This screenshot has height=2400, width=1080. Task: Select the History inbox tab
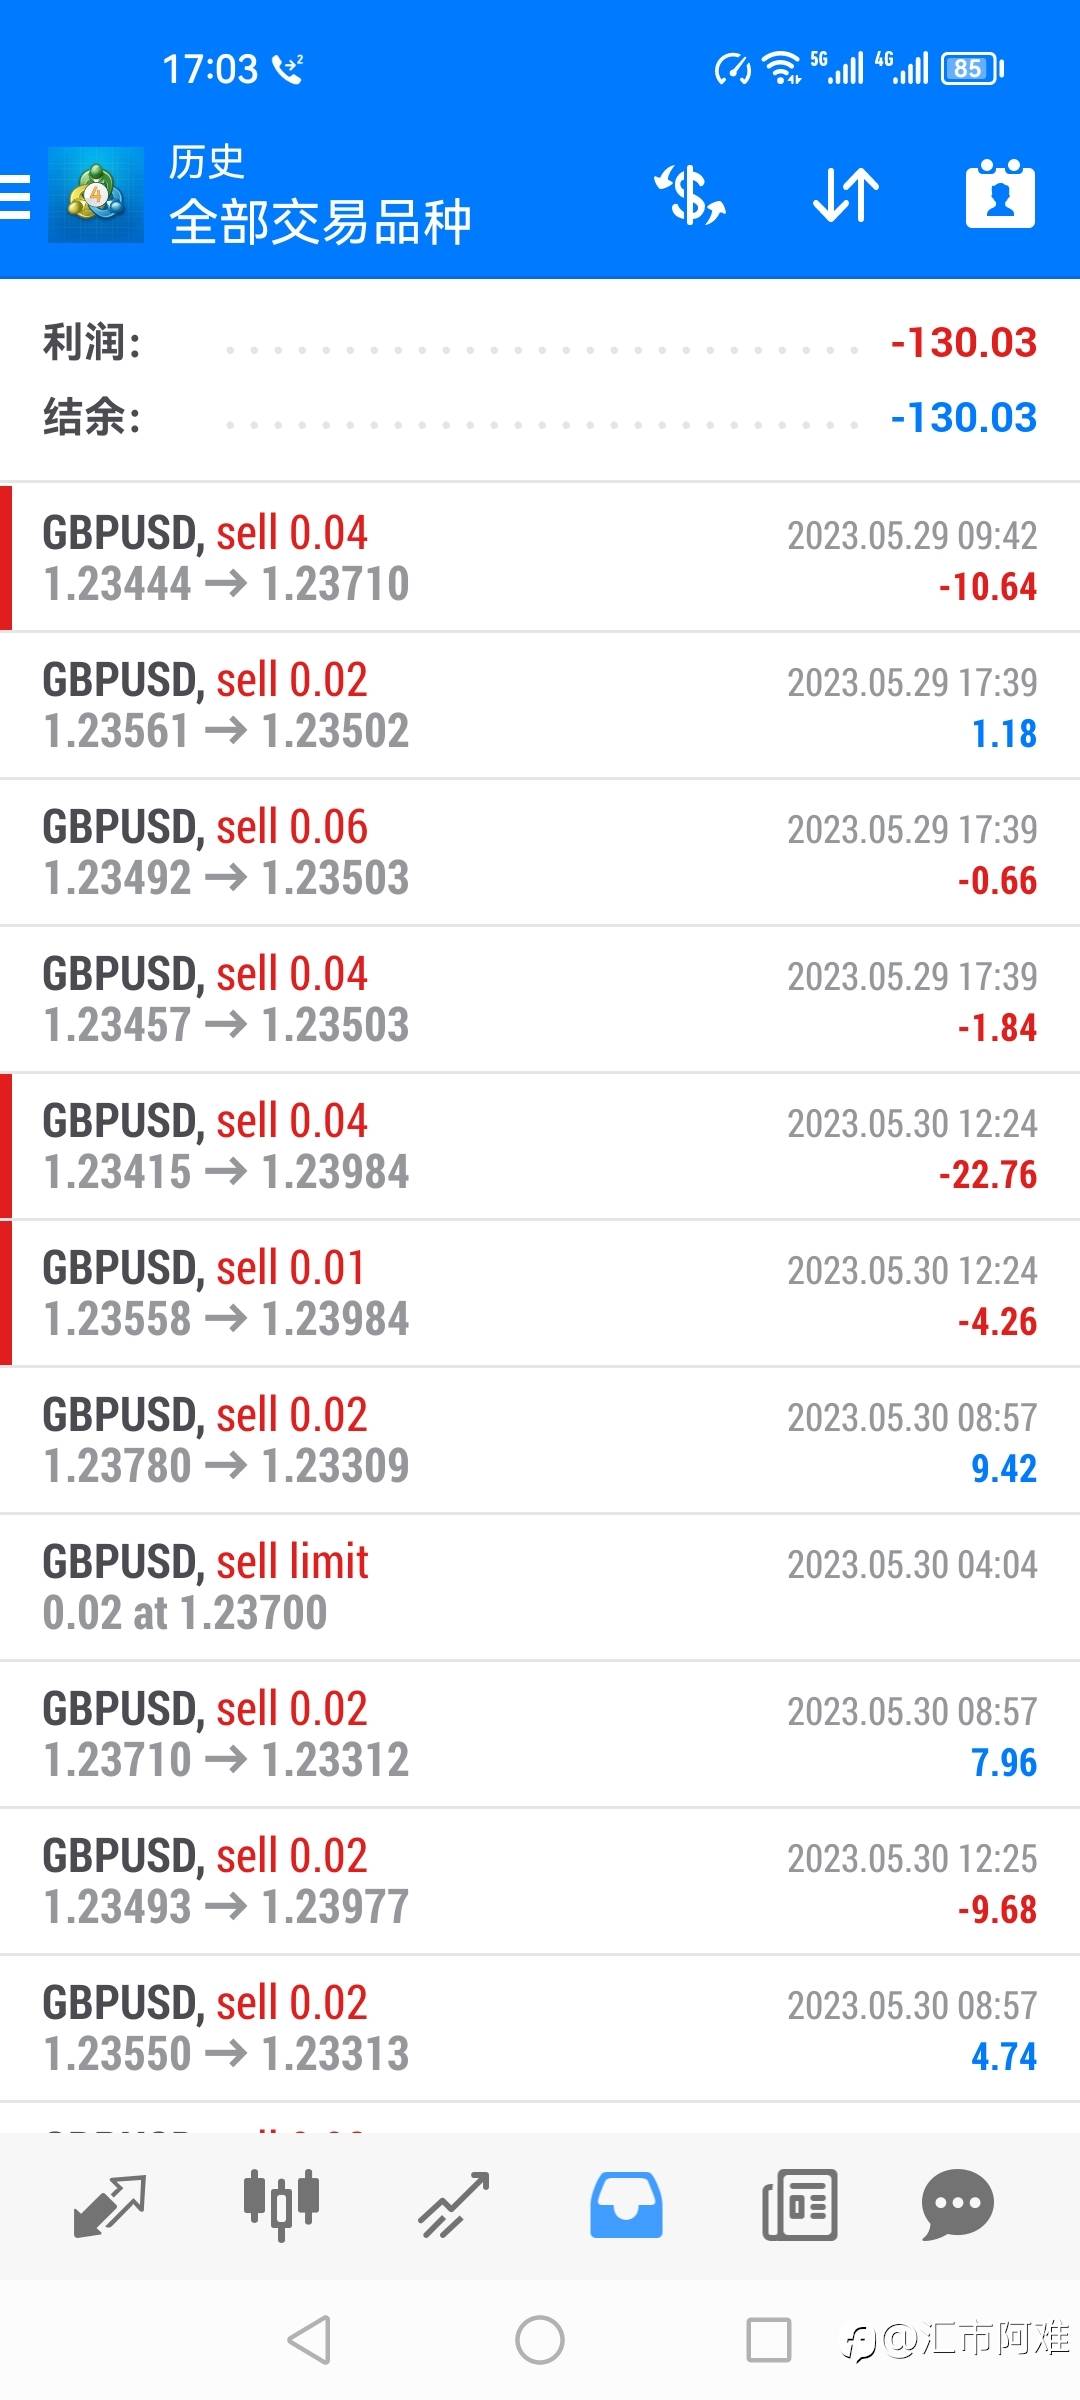point(626,2205)
